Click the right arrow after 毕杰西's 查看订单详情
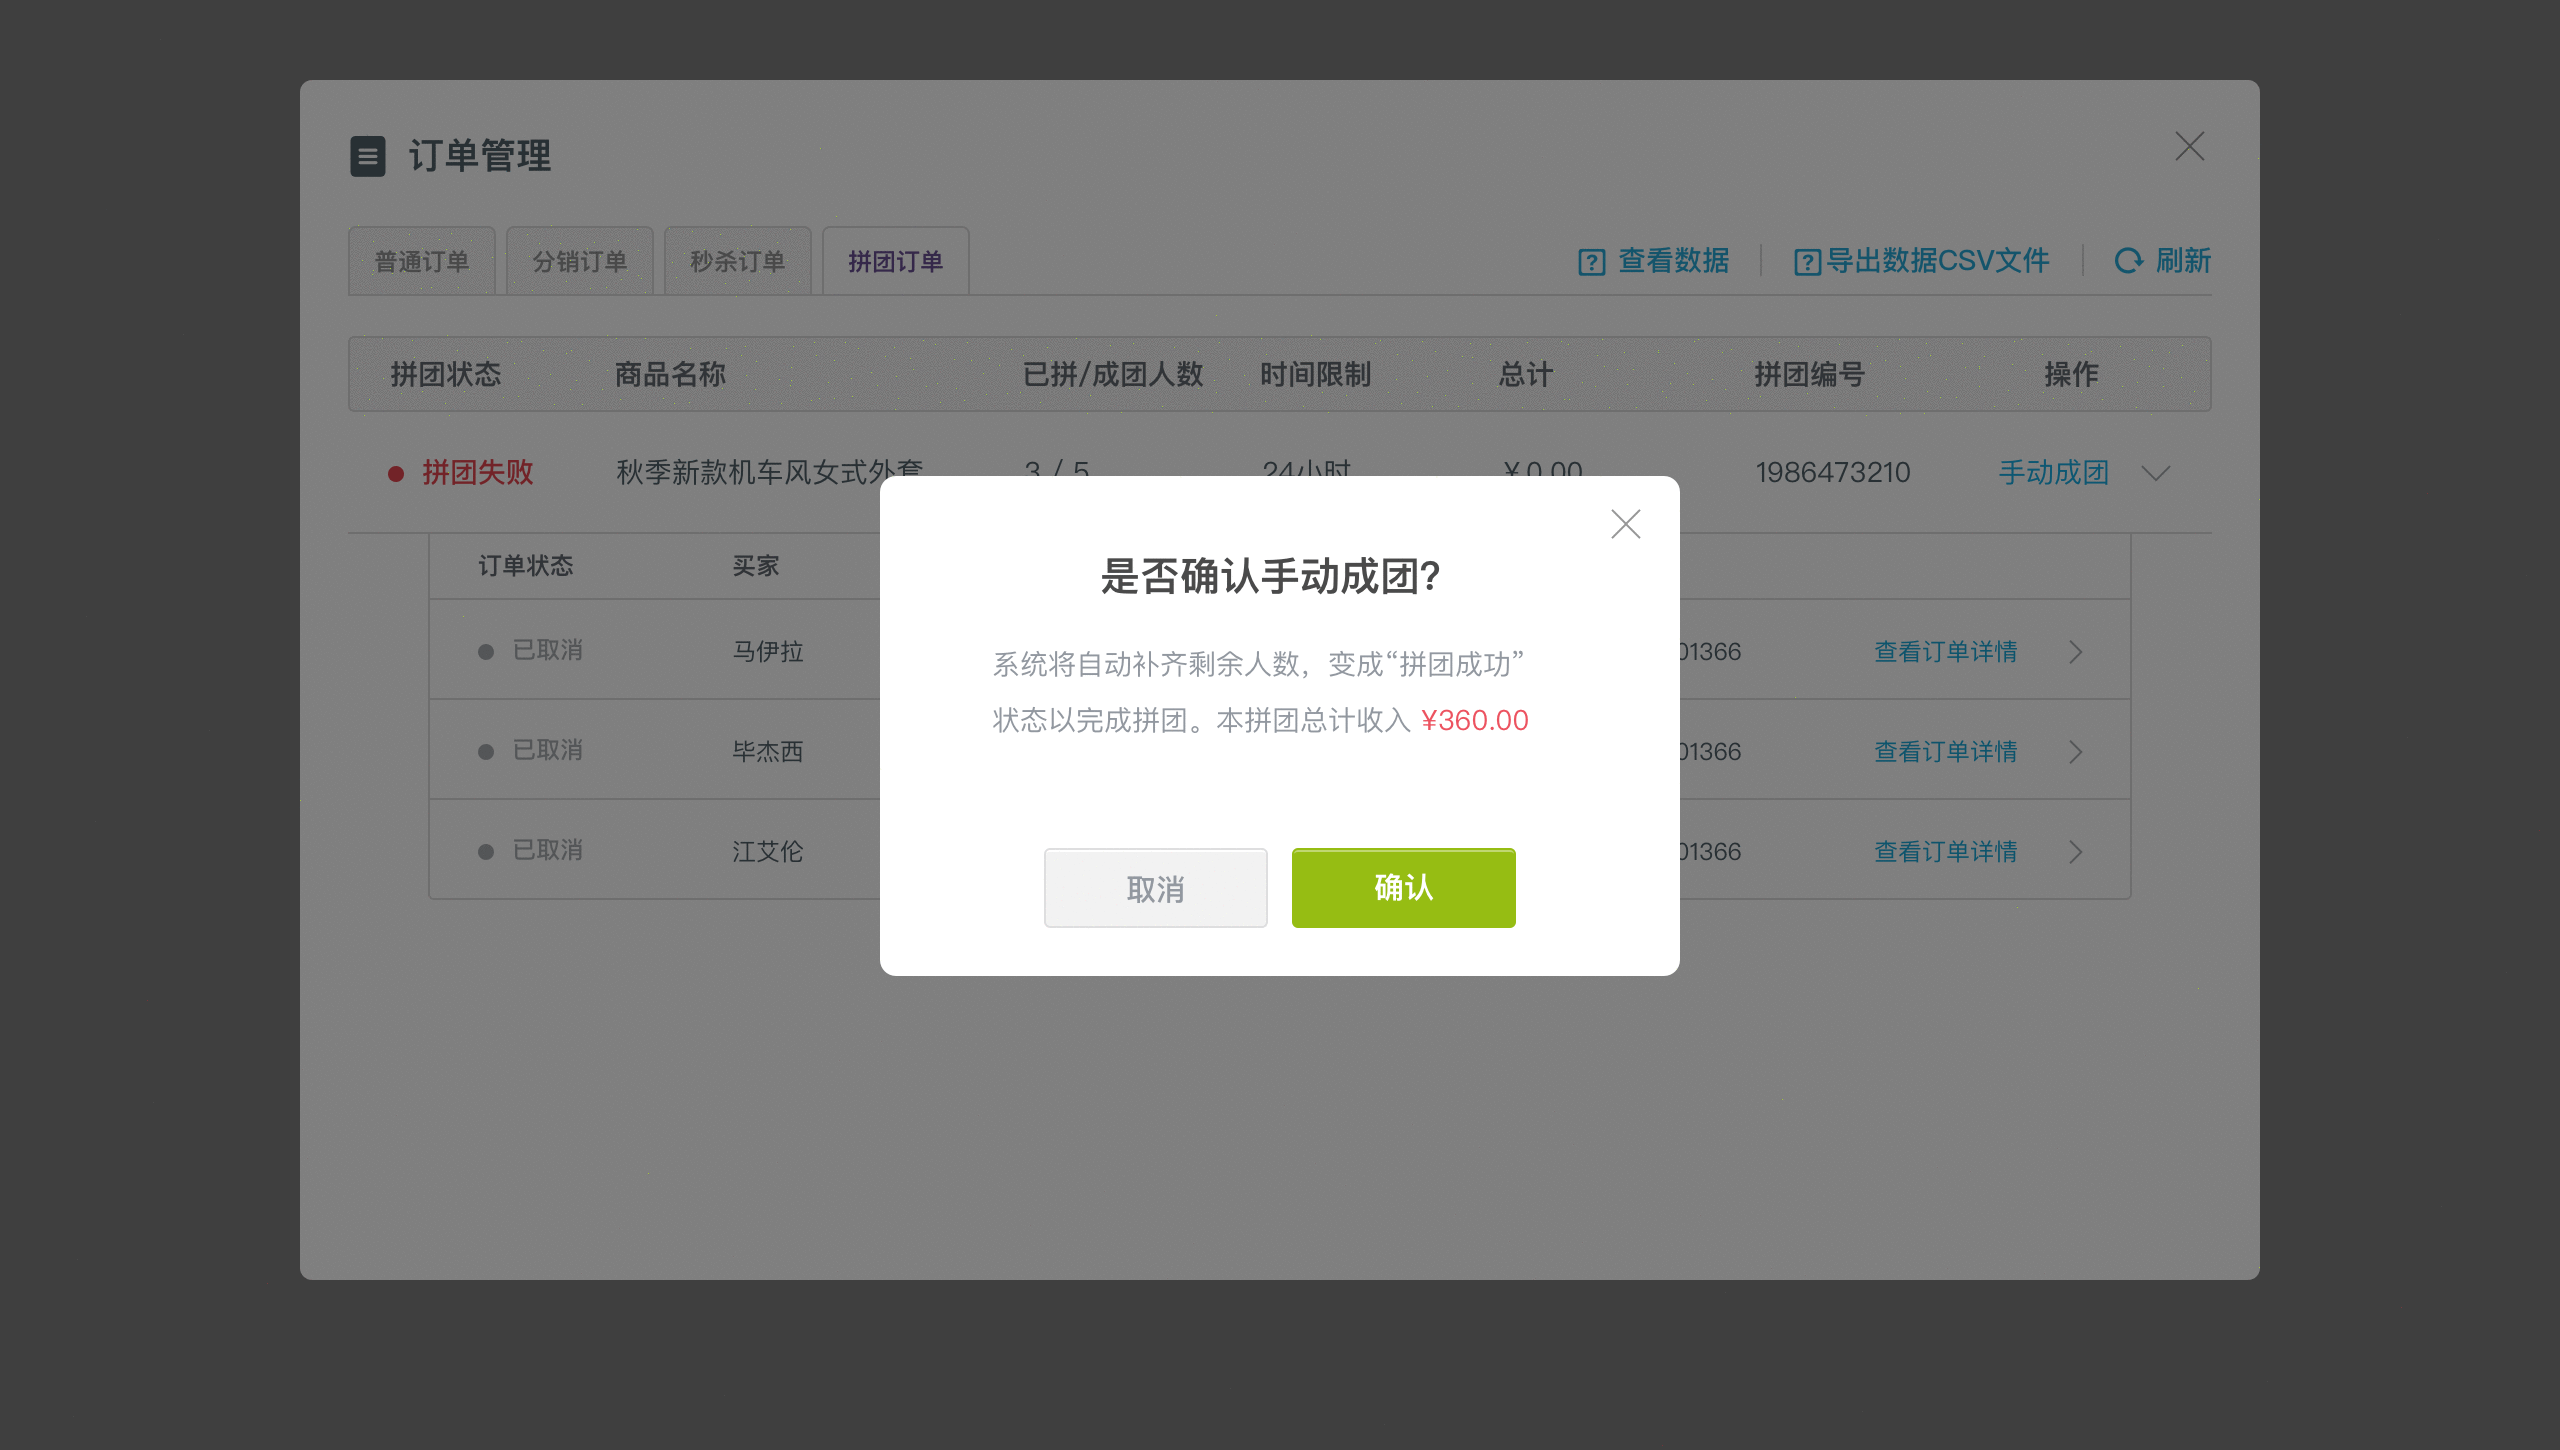This screenshot has height=1450, width=2560. [x=2076, y=751]
